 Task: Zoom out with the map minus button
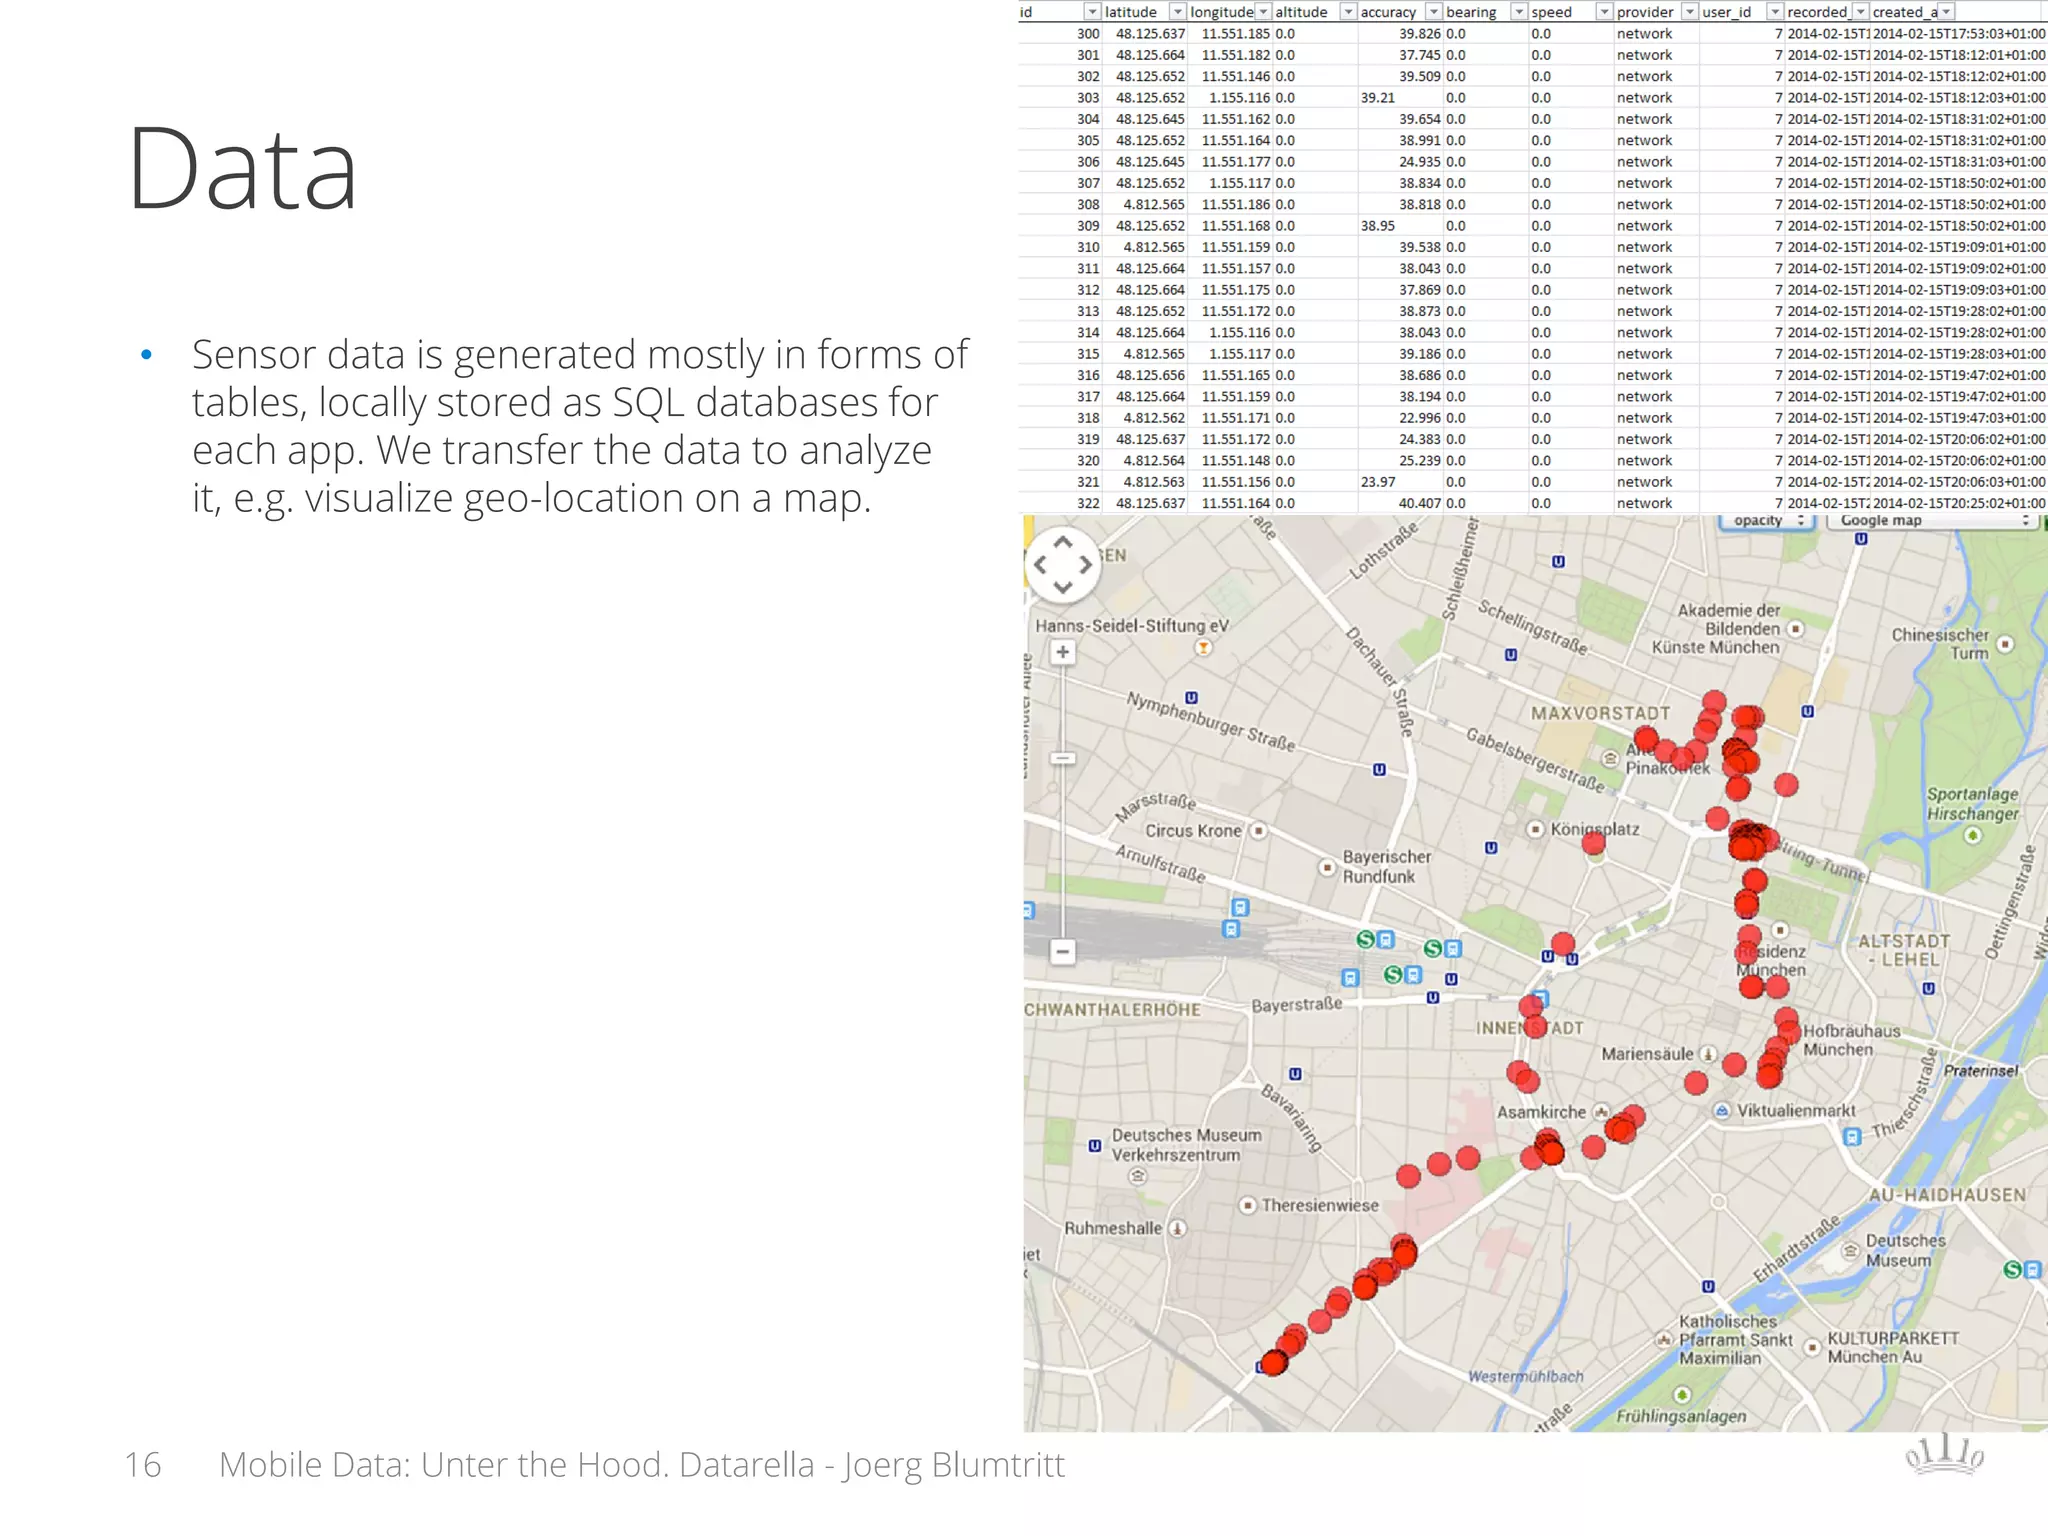[1063, 951]
